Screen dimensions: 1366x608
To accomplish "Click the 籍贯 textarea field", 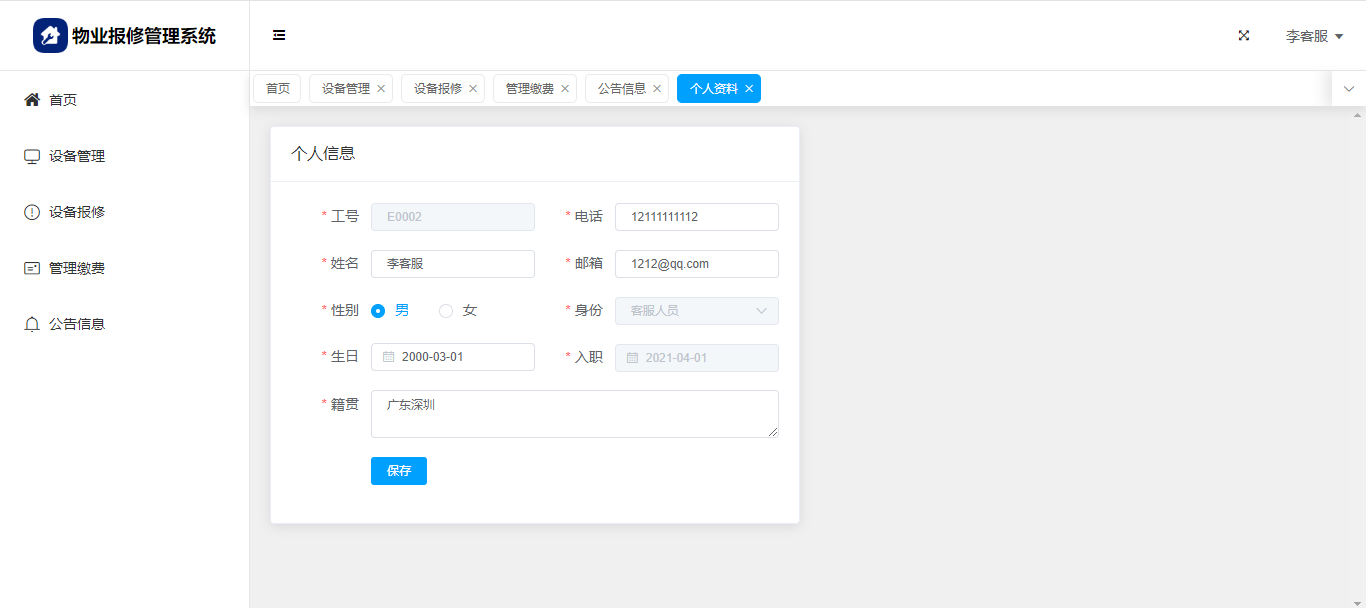I will click(x=574, y=414).
